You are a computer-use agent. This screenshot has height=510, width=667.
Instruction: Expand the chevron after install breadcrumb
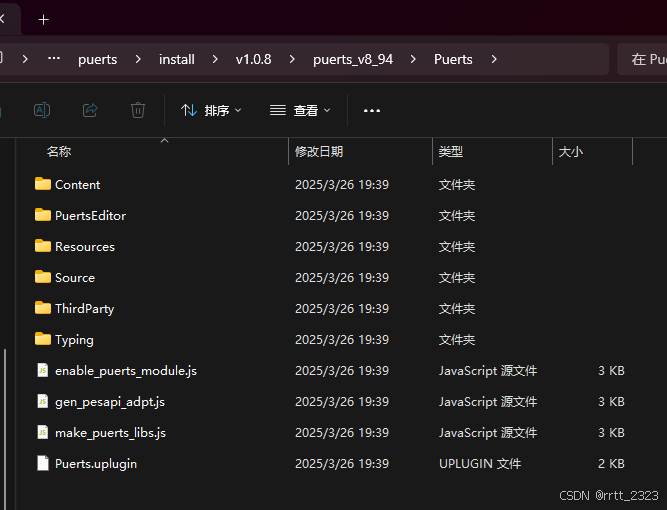(215, 59)
